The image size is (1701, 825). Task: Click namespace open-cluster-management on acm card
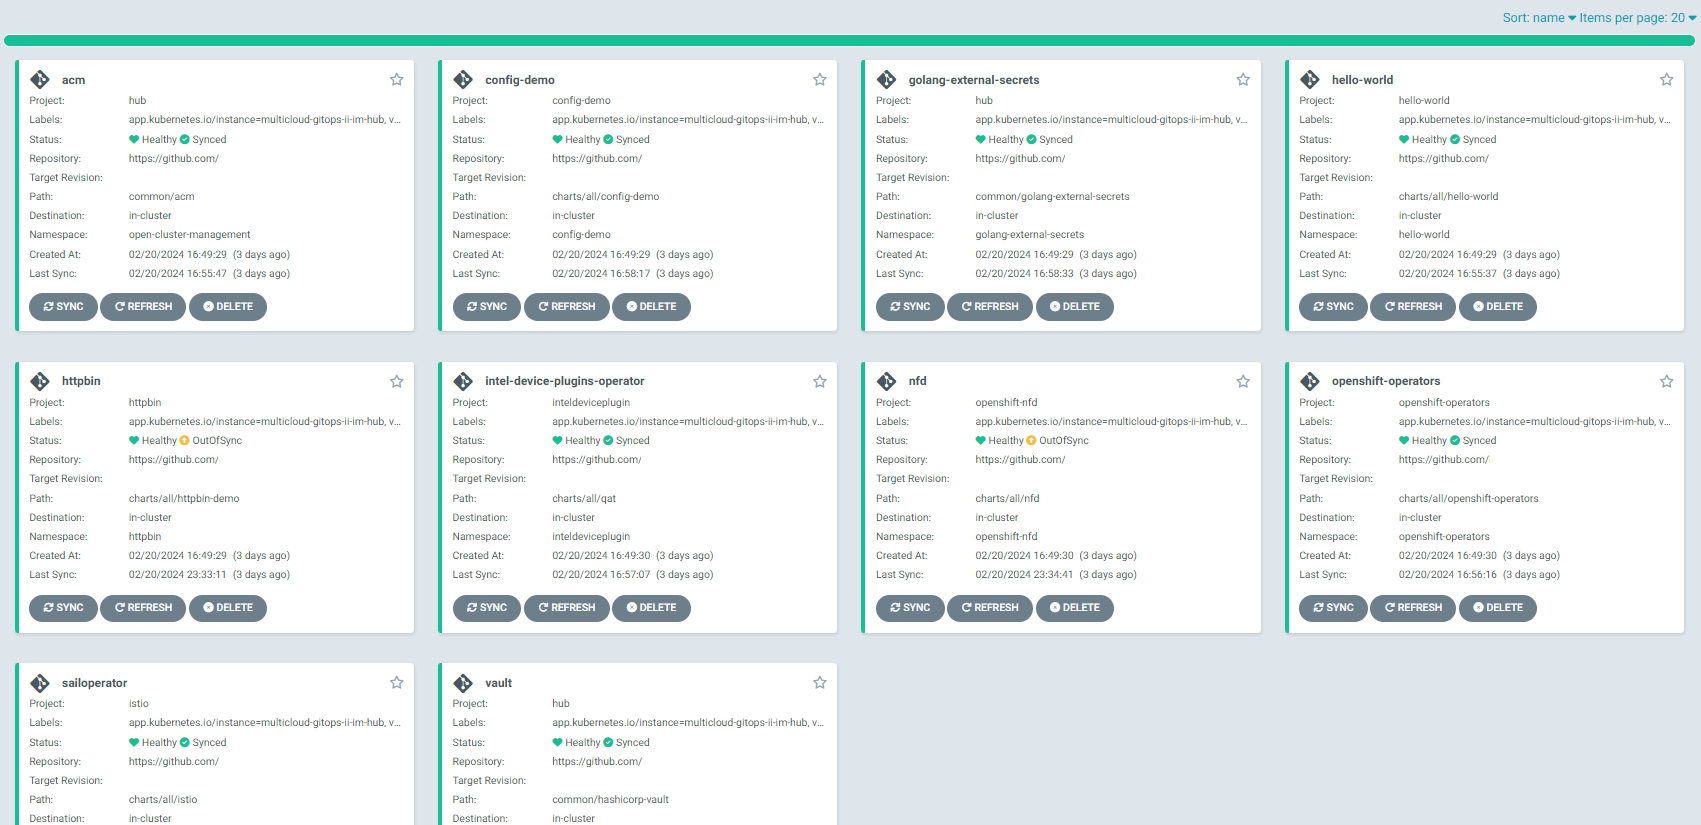point(189,235)
